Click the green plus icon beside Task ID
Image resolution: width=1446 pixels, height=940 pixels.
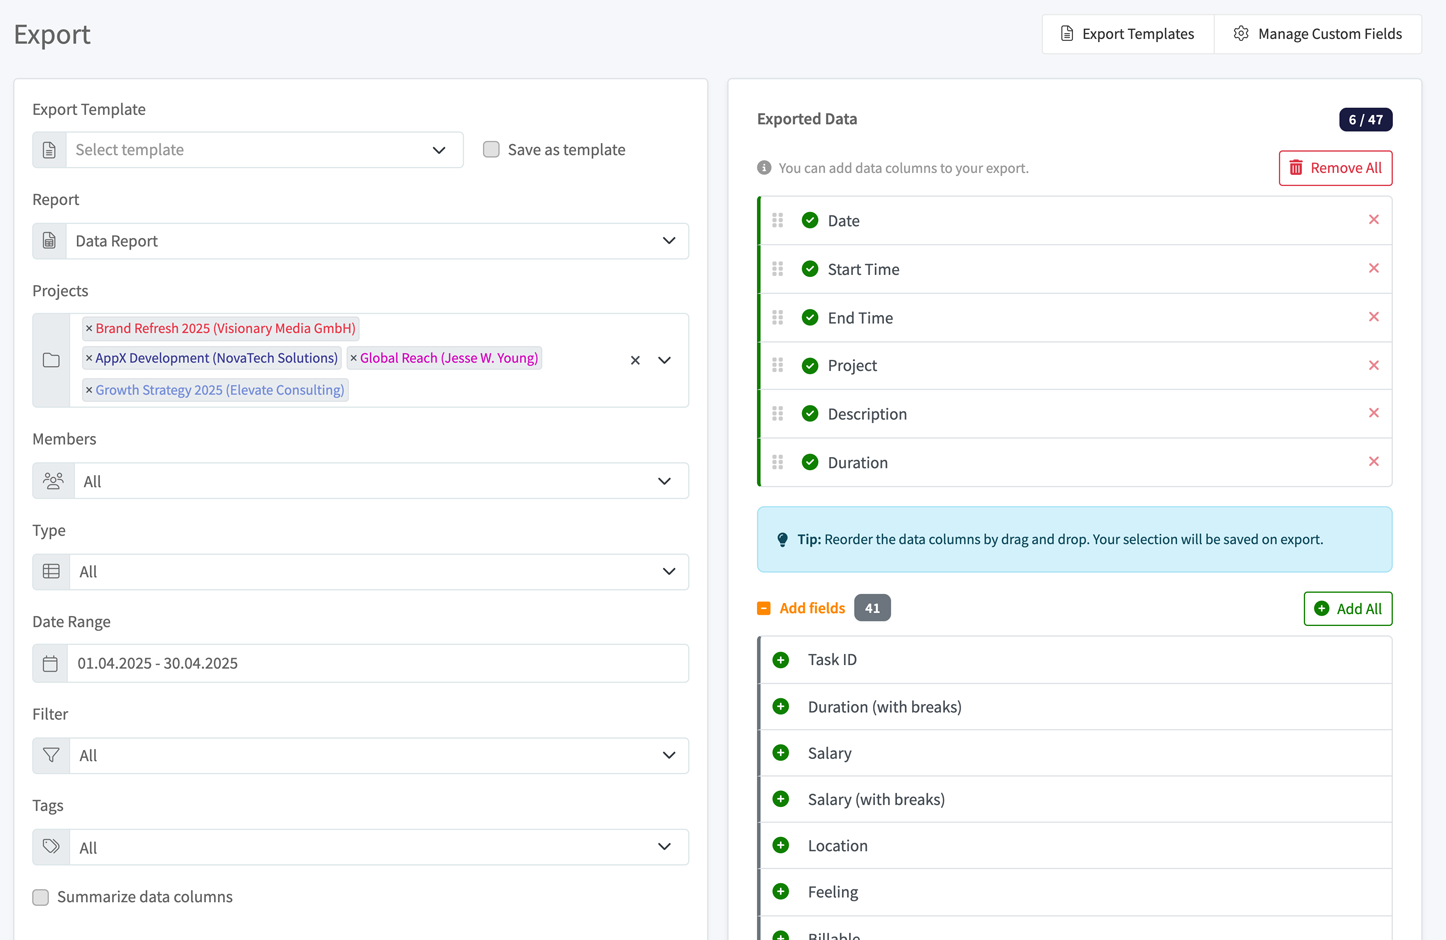781,659
